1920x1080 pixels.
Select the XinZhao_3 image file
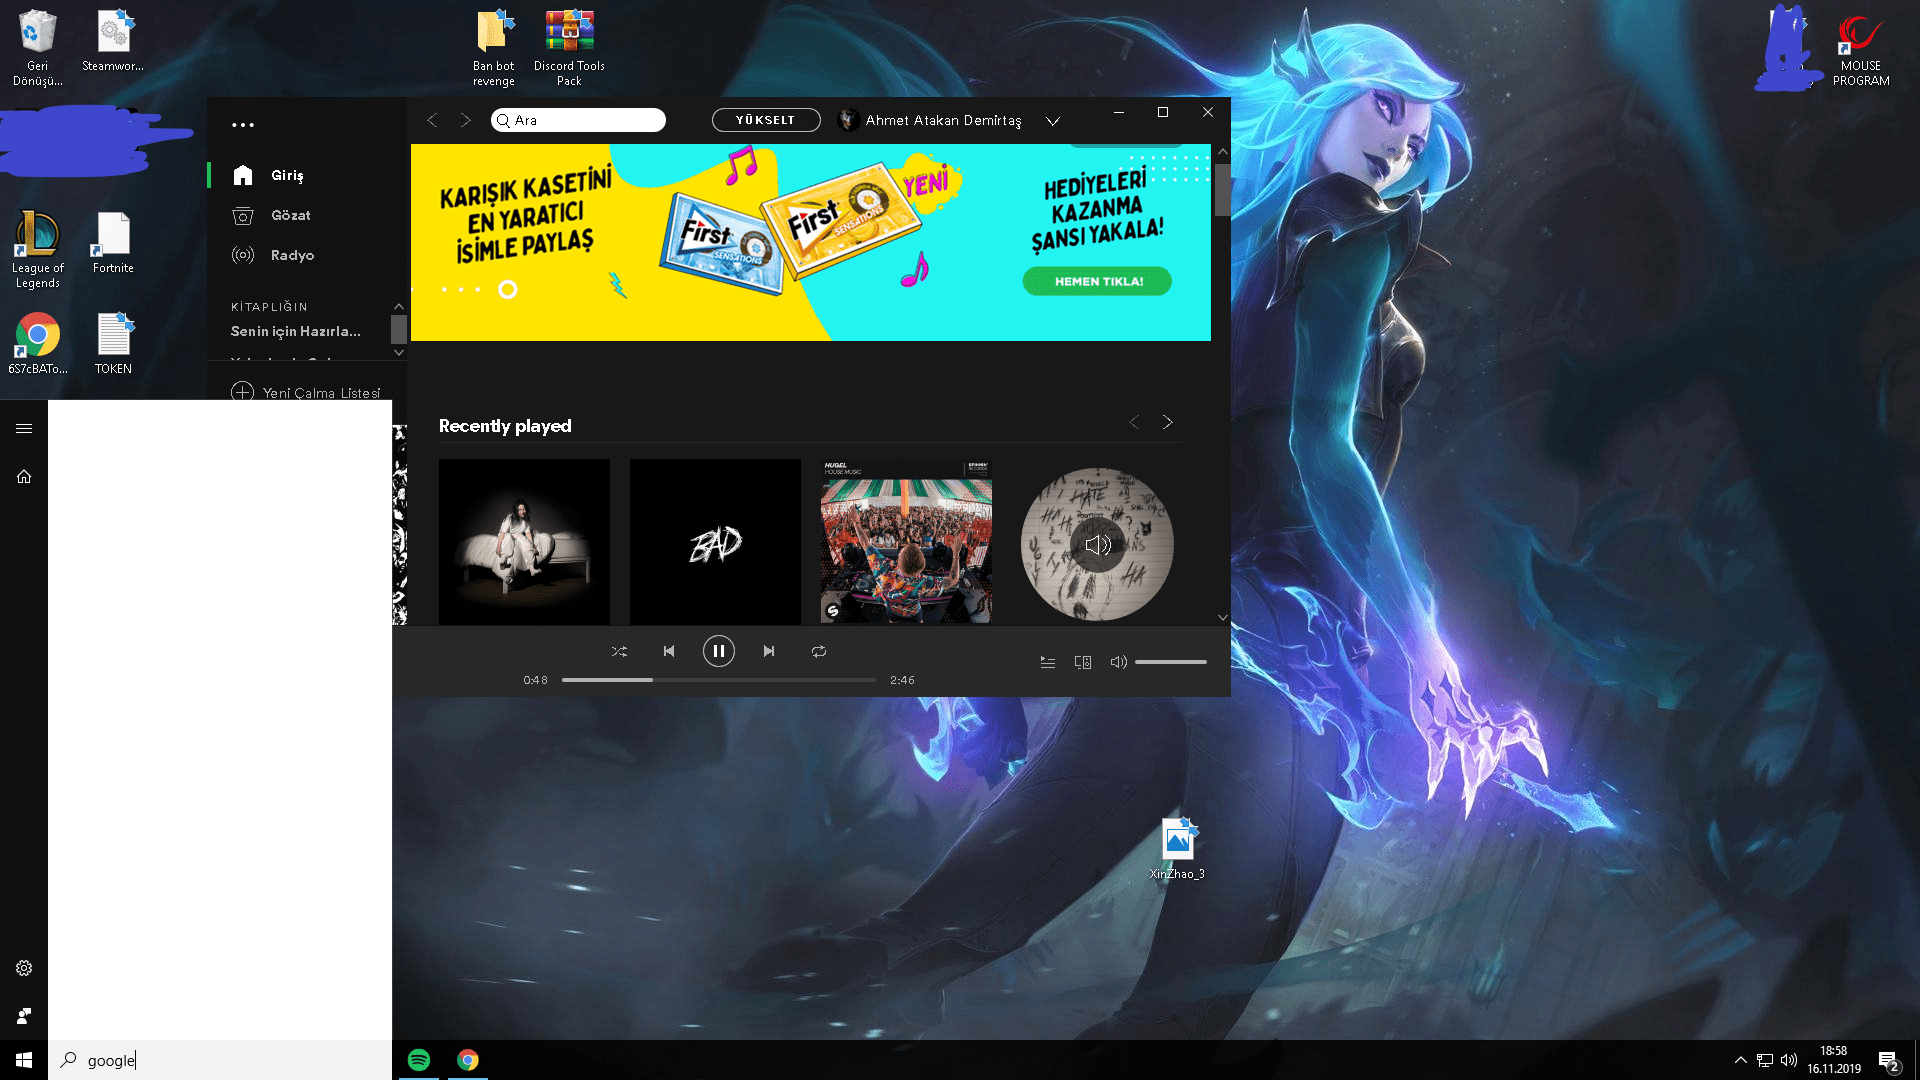coord(1177,848)
